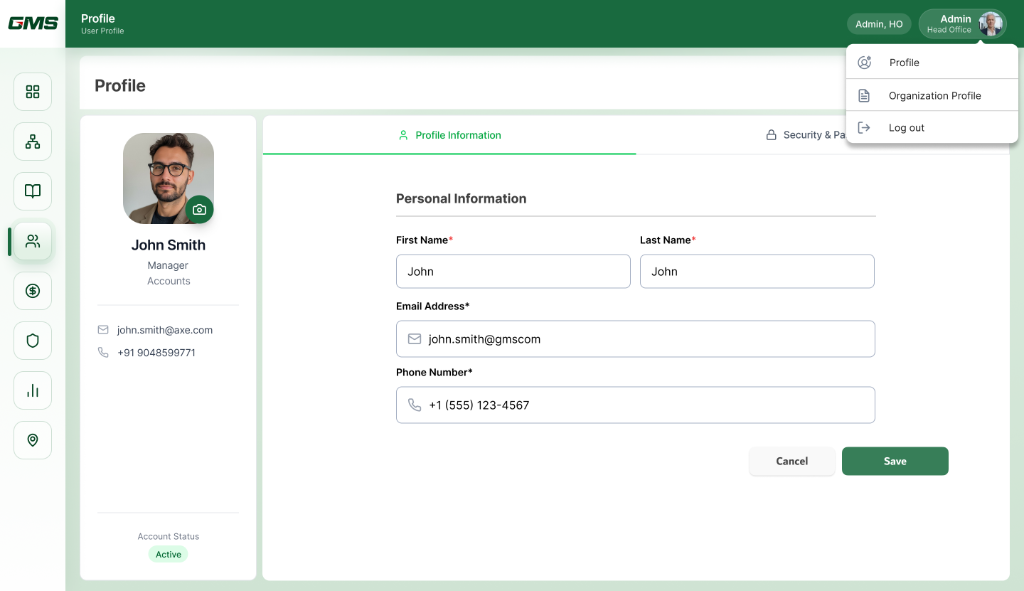Click the Phone Number input field
1024x591 pixels.
click(x=635, y=405)
